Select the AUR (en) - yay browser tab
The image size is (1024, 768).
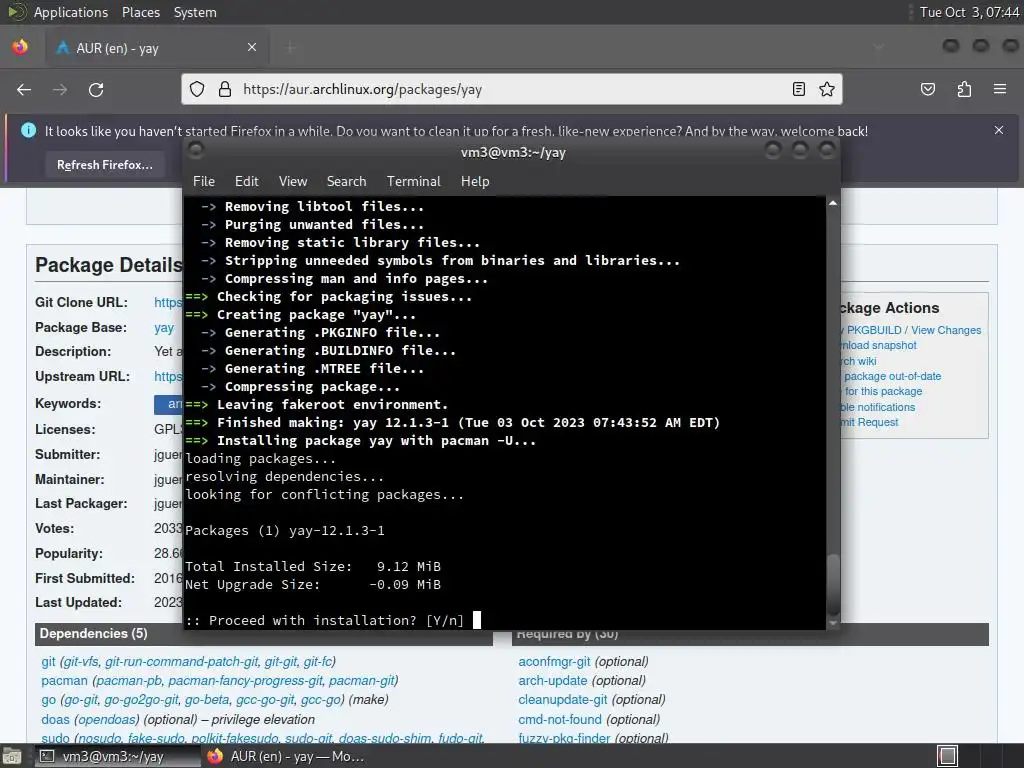tap(157, 48)
